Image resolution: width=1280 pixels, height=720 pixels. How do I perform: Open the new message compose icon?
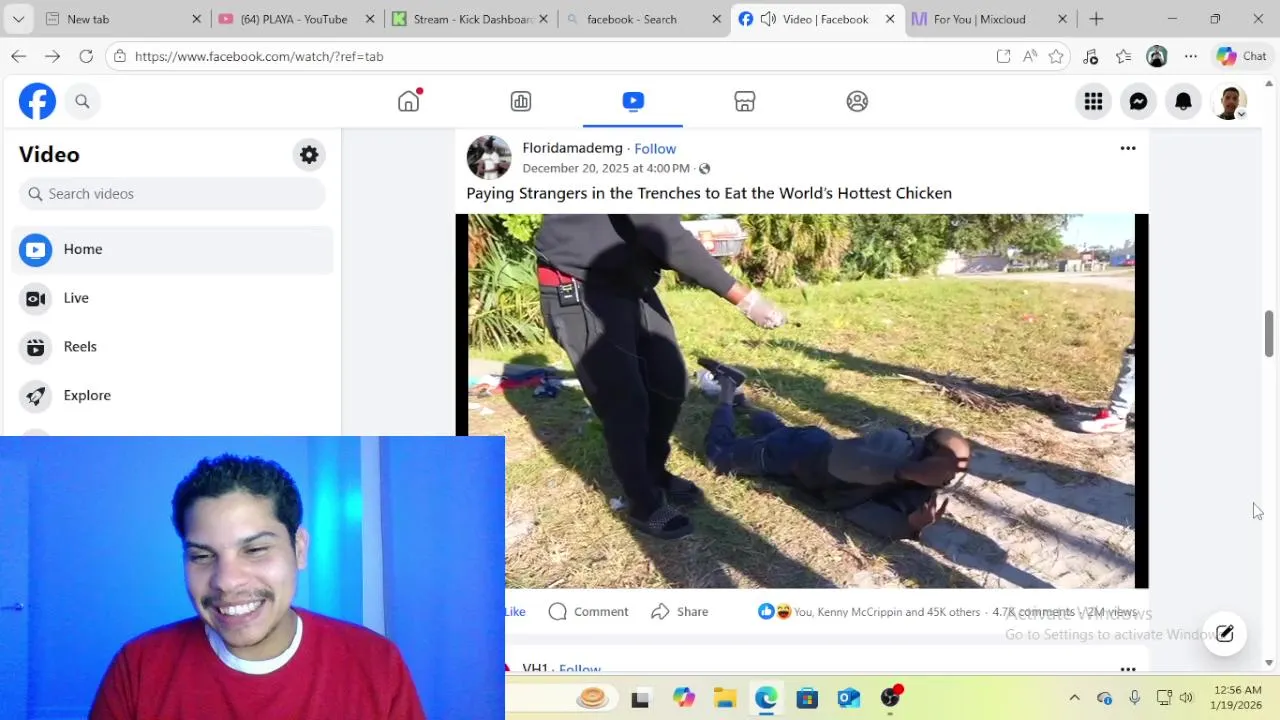pos(1224,633)
